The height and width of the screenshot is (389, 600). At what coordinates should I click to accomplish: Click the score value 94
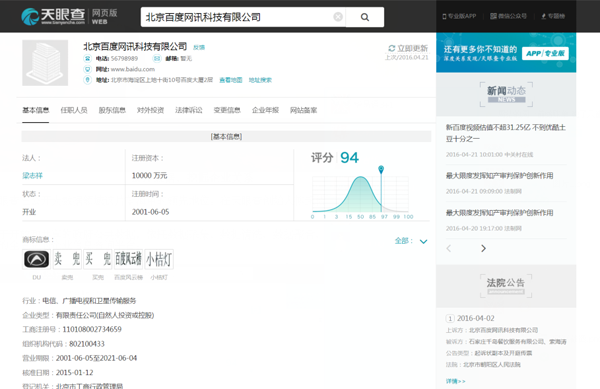point(349,158)
